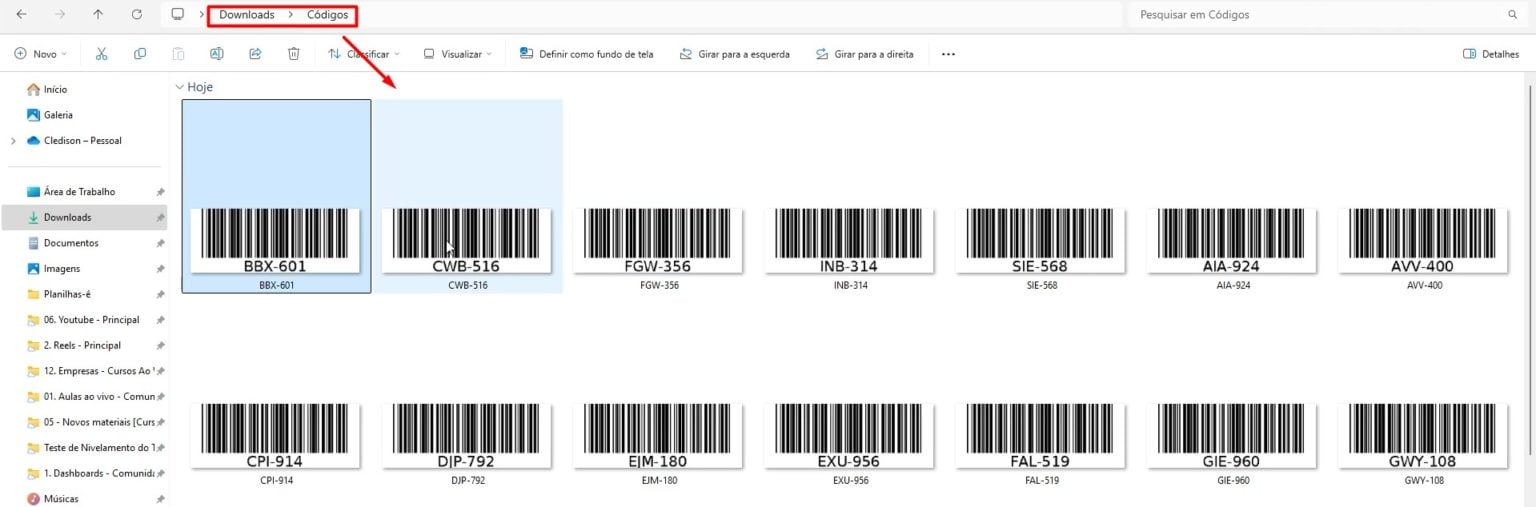
Task: Click Downloads in the breadcrumb path
Action: [x=246, y=15]
